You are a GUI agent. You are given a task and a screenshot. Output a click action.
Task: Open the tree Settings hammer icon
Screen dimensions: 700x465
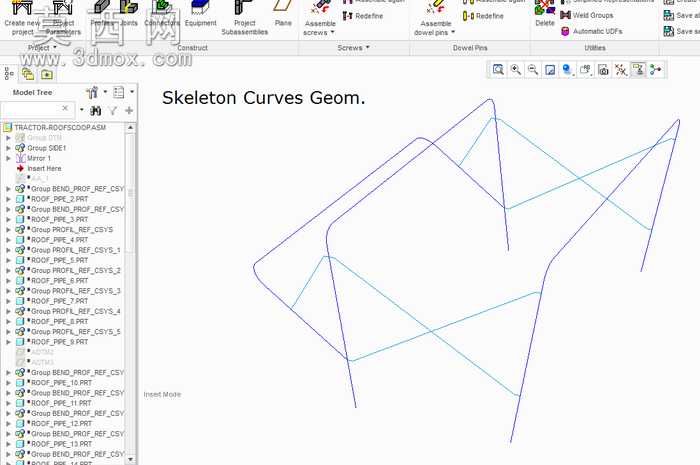pos(93,92)
